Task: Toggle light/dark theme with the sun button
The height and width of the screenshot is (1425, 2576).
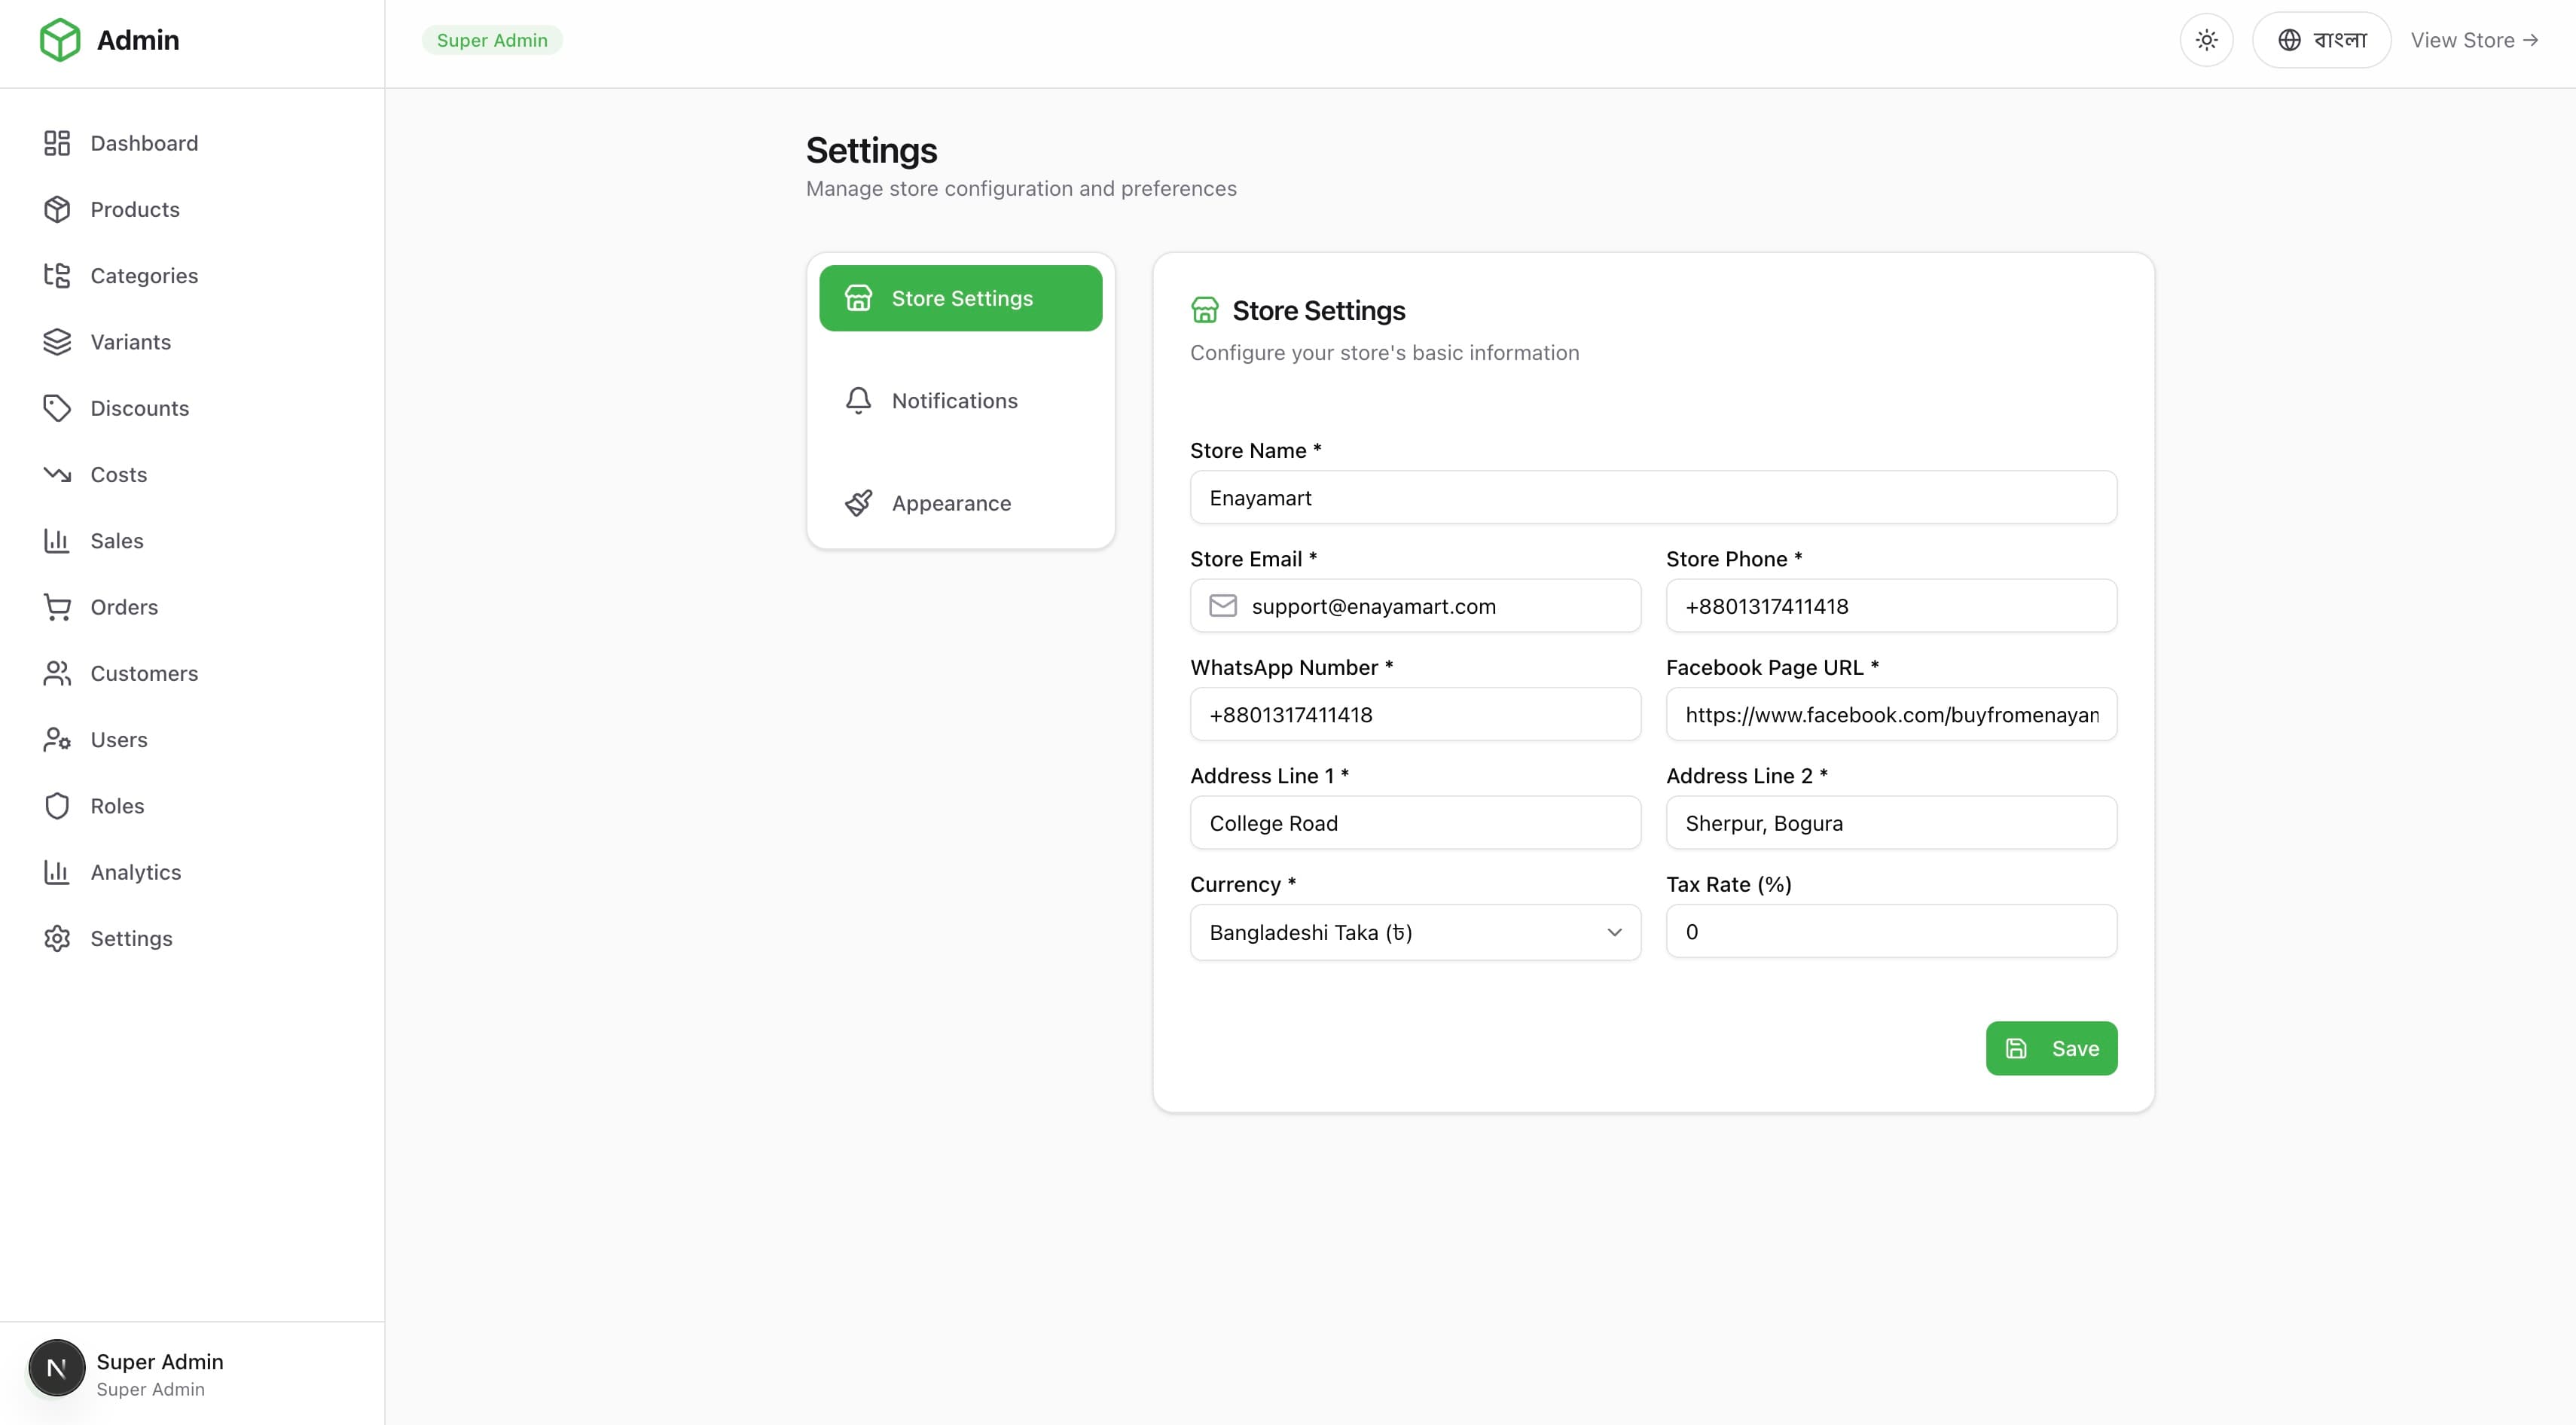Action: click(x=2206, y=40)
